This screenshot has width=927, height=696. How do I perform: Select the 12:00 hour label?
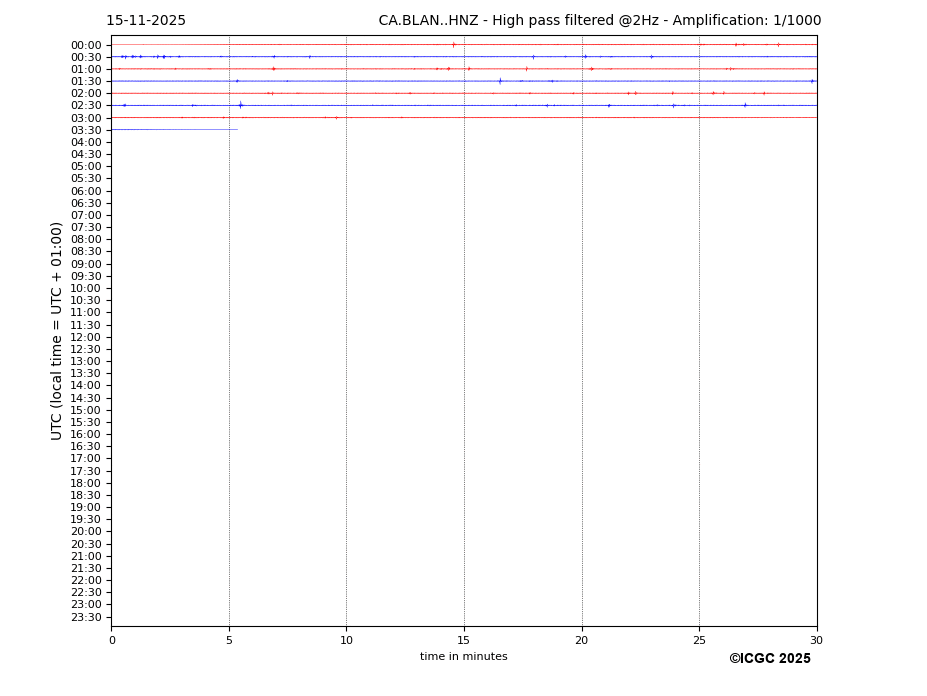pos(86,337)
